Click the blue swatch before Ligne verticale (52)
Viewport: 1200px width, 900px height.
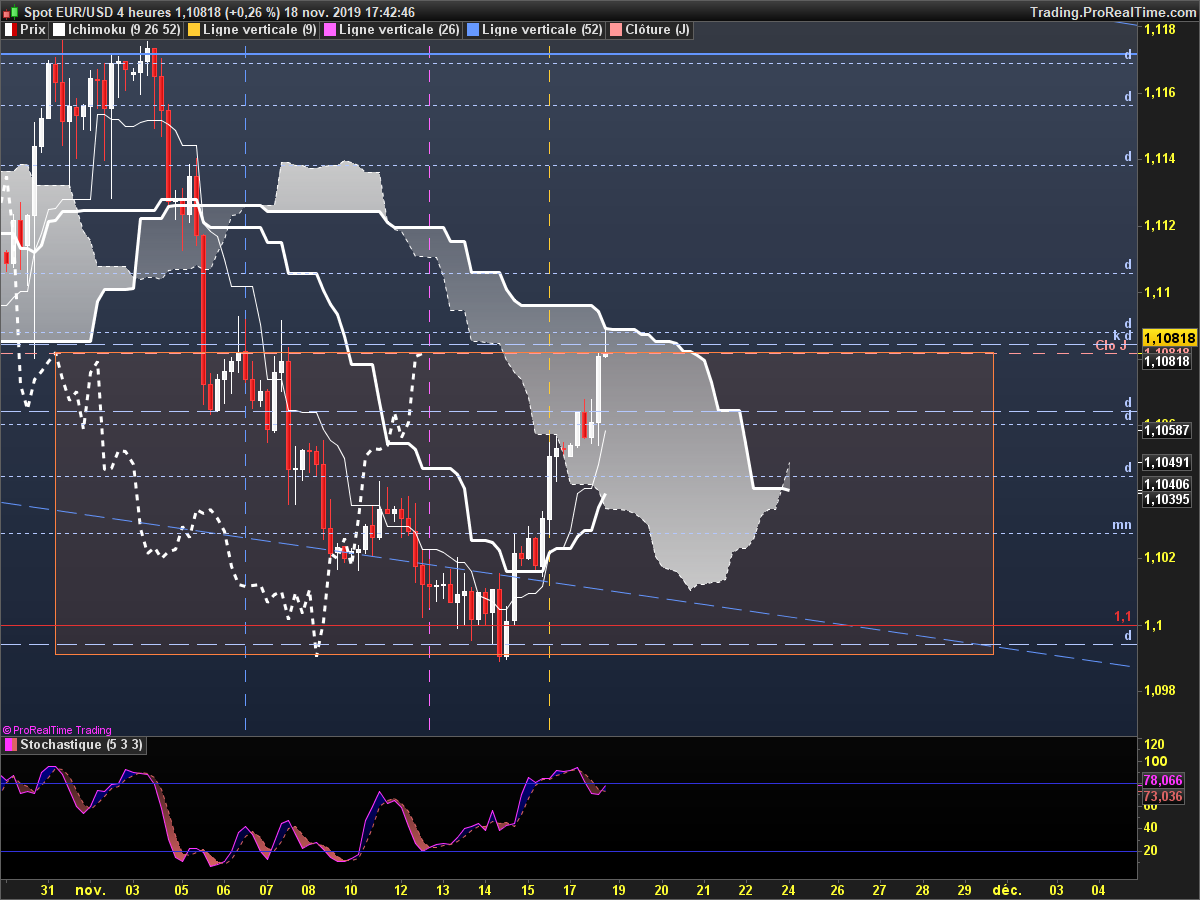473,30
